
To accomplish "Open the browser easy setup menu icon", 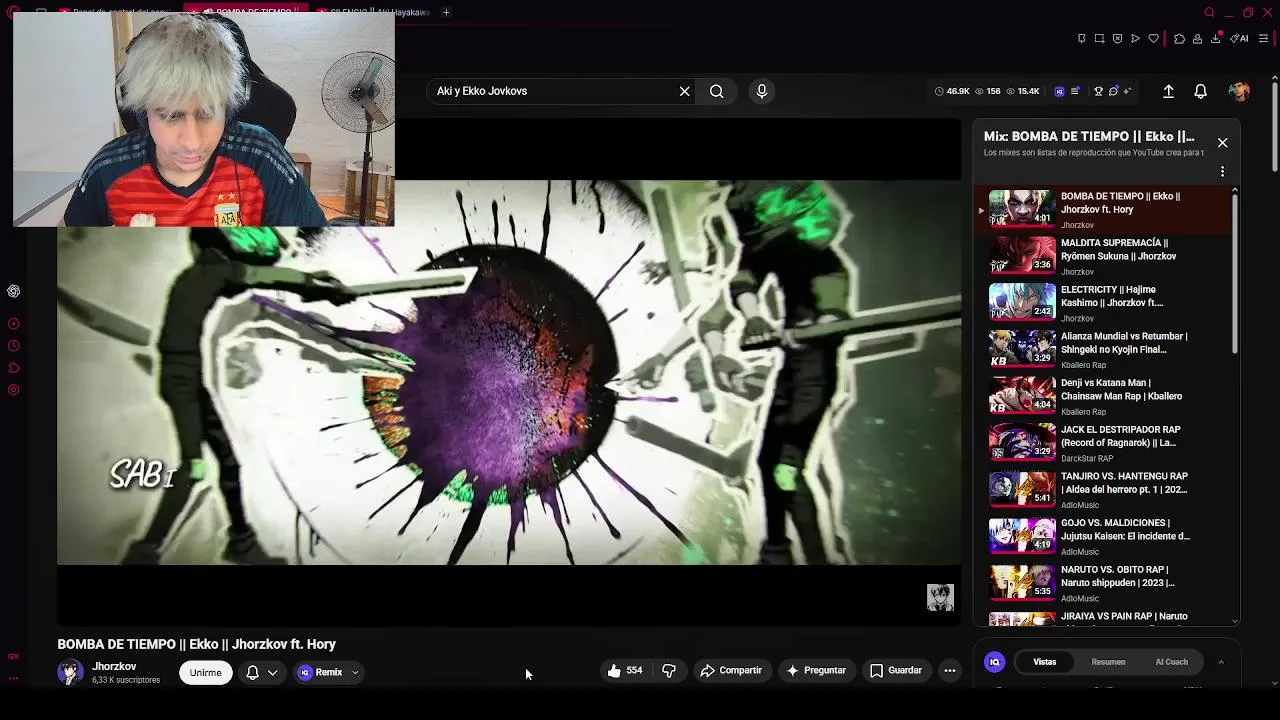I will [x=1264, y=39].
